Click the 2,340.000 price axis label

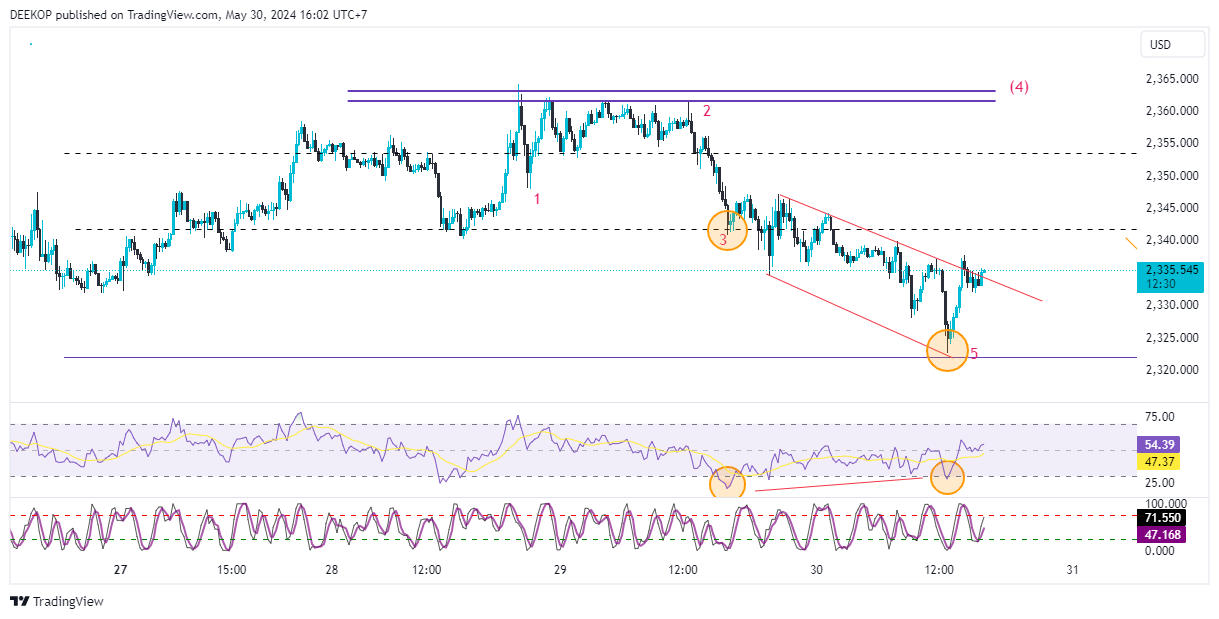click(1173, 240)
